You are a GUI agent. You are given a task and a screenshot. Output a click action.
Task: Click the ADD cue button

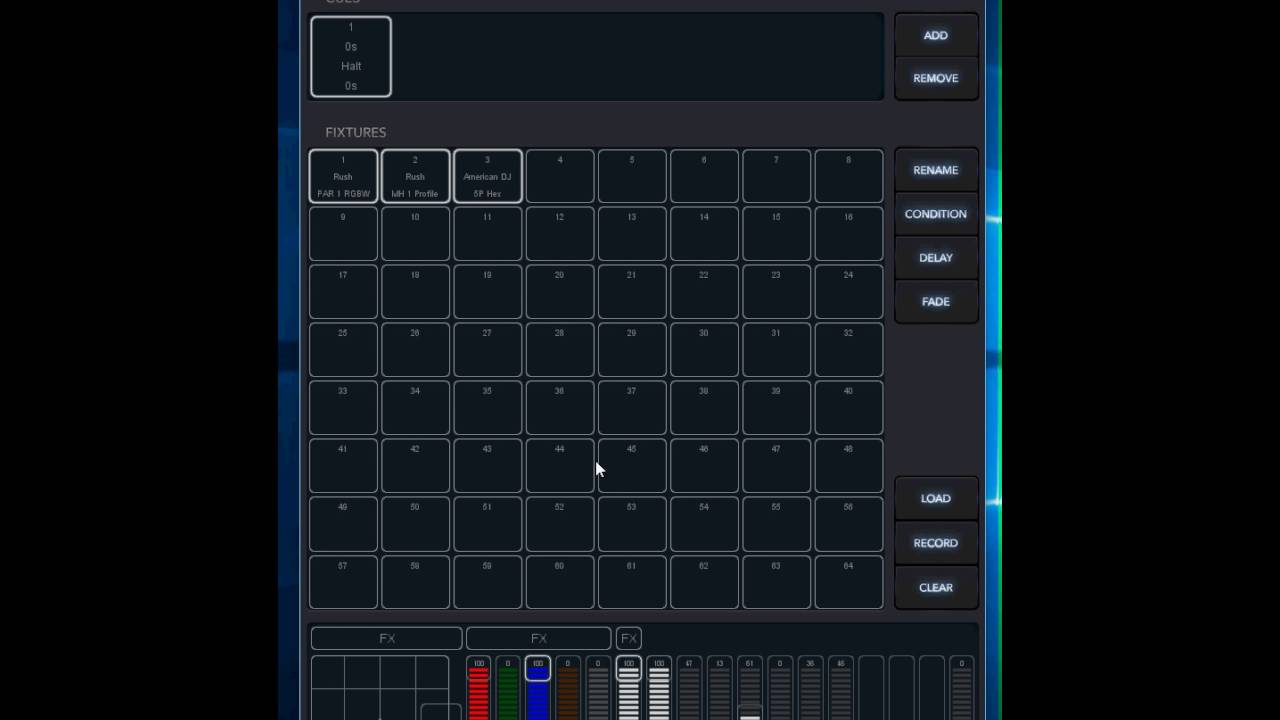coord(936,35)
